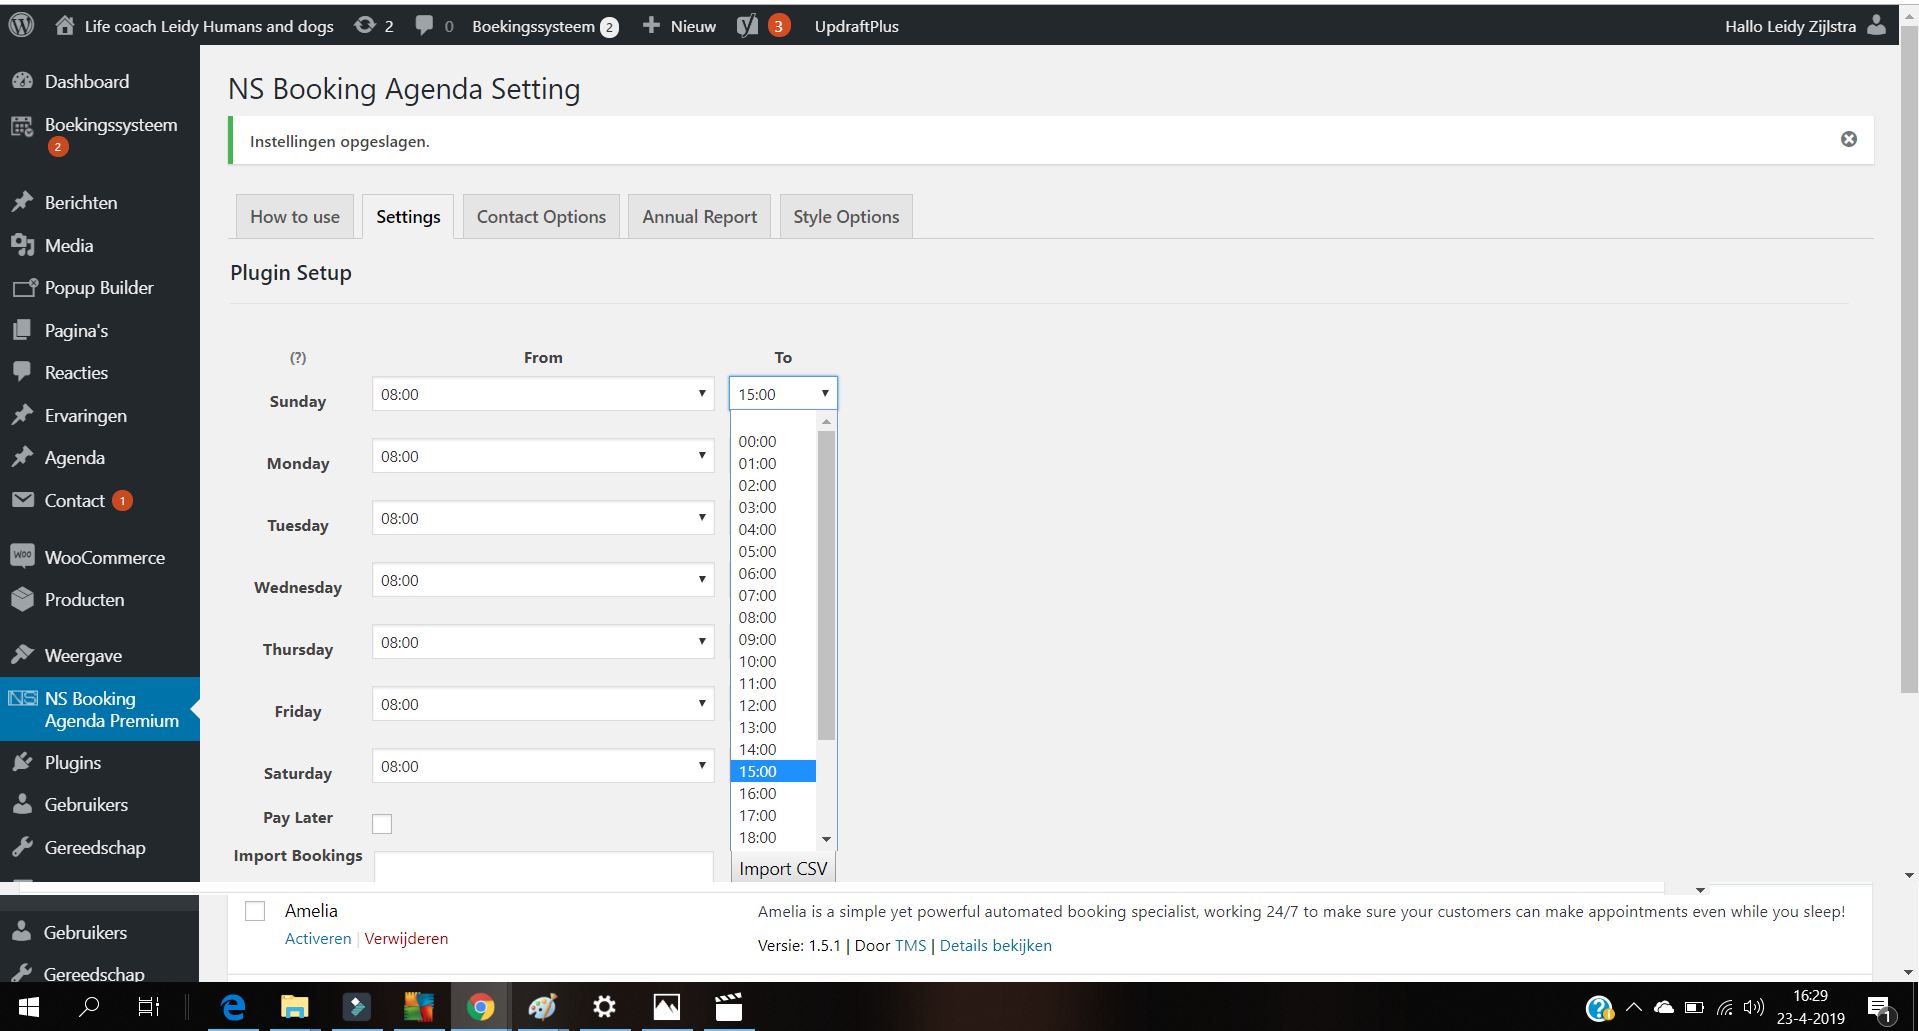Click the (?) help hint
The height and width of the screenshot is (1031, 1919).
(298, 358)
